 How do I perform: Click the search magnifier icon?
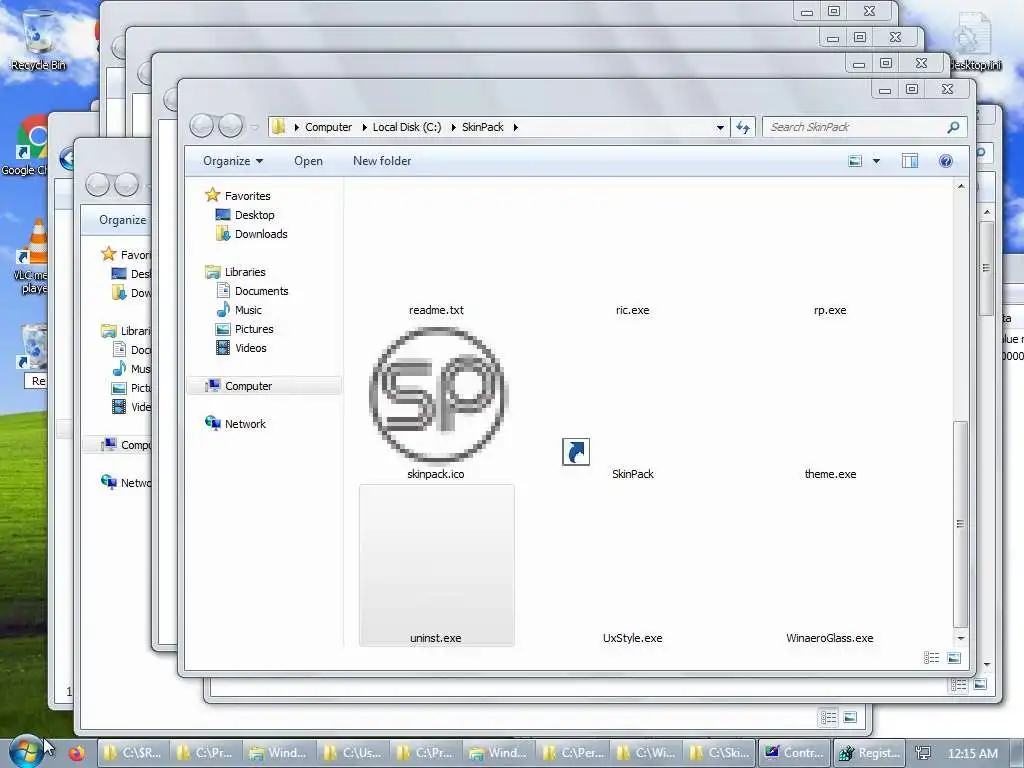point(953,127)
